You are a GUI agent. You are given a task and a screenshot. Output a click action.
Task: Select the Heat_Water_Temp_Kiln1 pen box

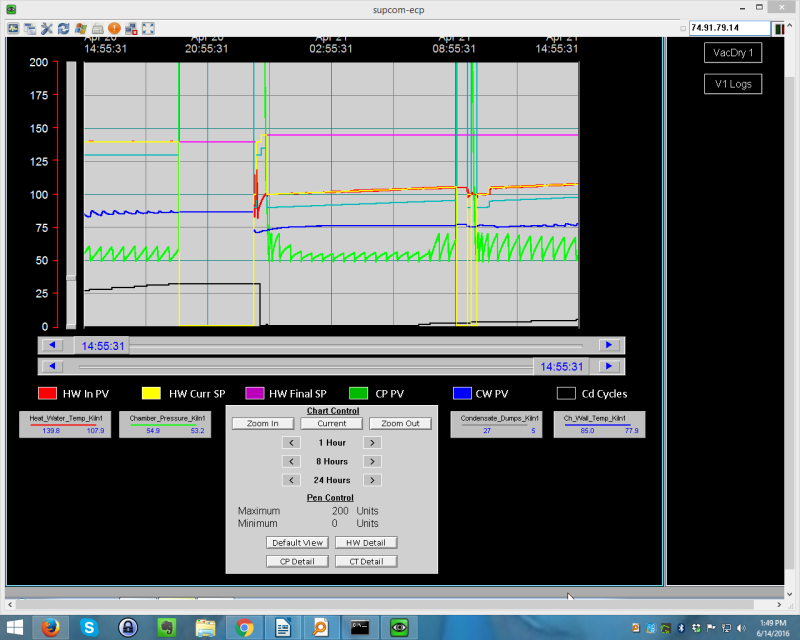tap(65, 425)
